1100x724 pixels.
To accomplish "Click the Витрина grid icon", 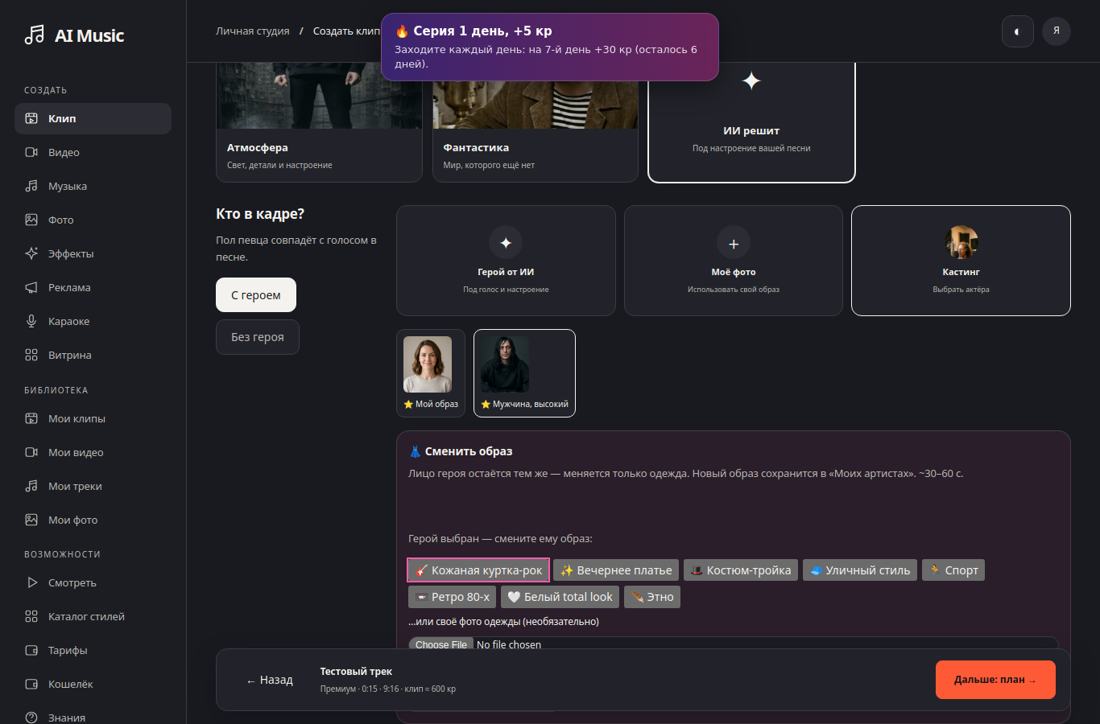I will (x=32, y=355).
